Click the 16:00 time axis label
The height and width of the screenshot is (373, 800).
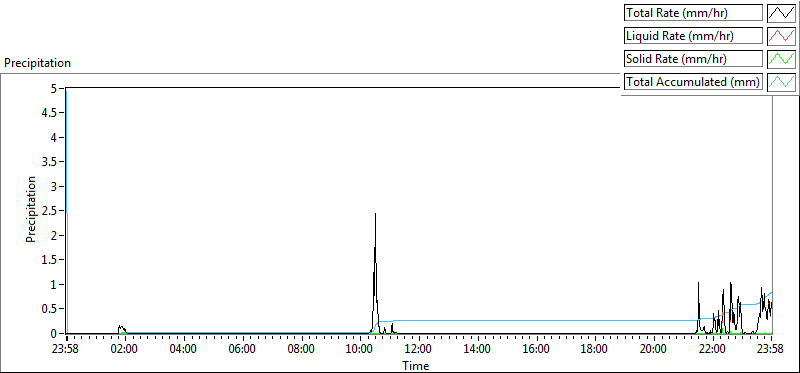coord(536,350)
